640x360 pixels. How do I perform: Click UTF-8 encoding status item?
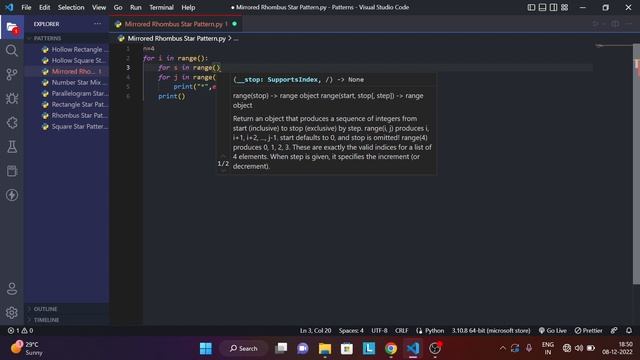[x=379, y=331]
